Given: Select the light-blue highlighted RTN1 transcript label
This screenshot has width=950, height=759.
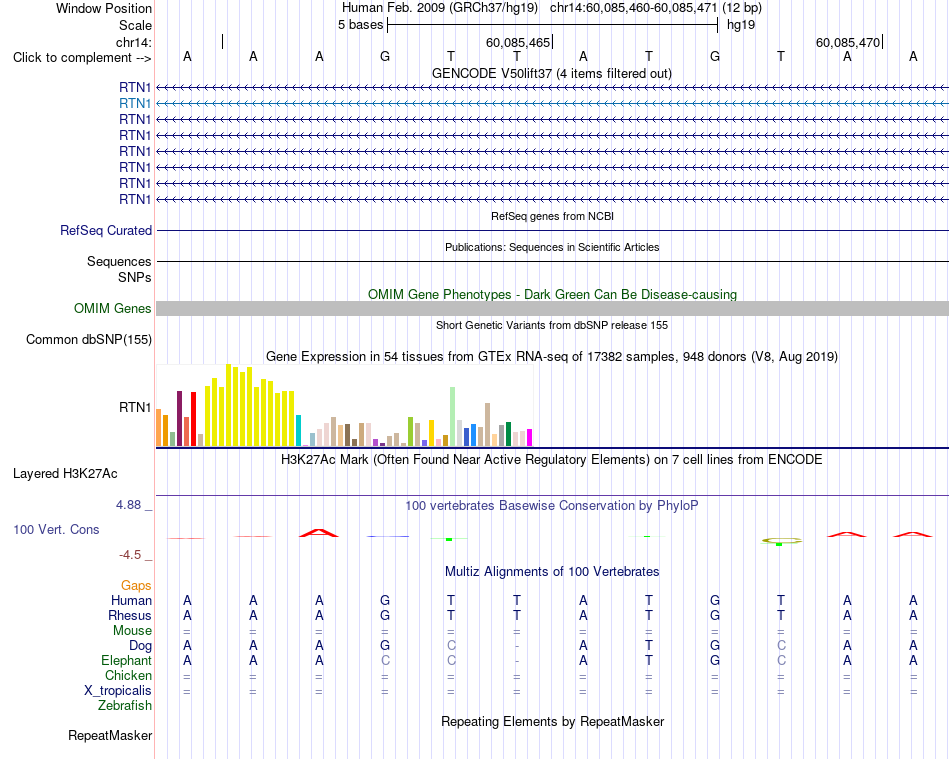Looking at the screenshot, I should tap(135, 104).
